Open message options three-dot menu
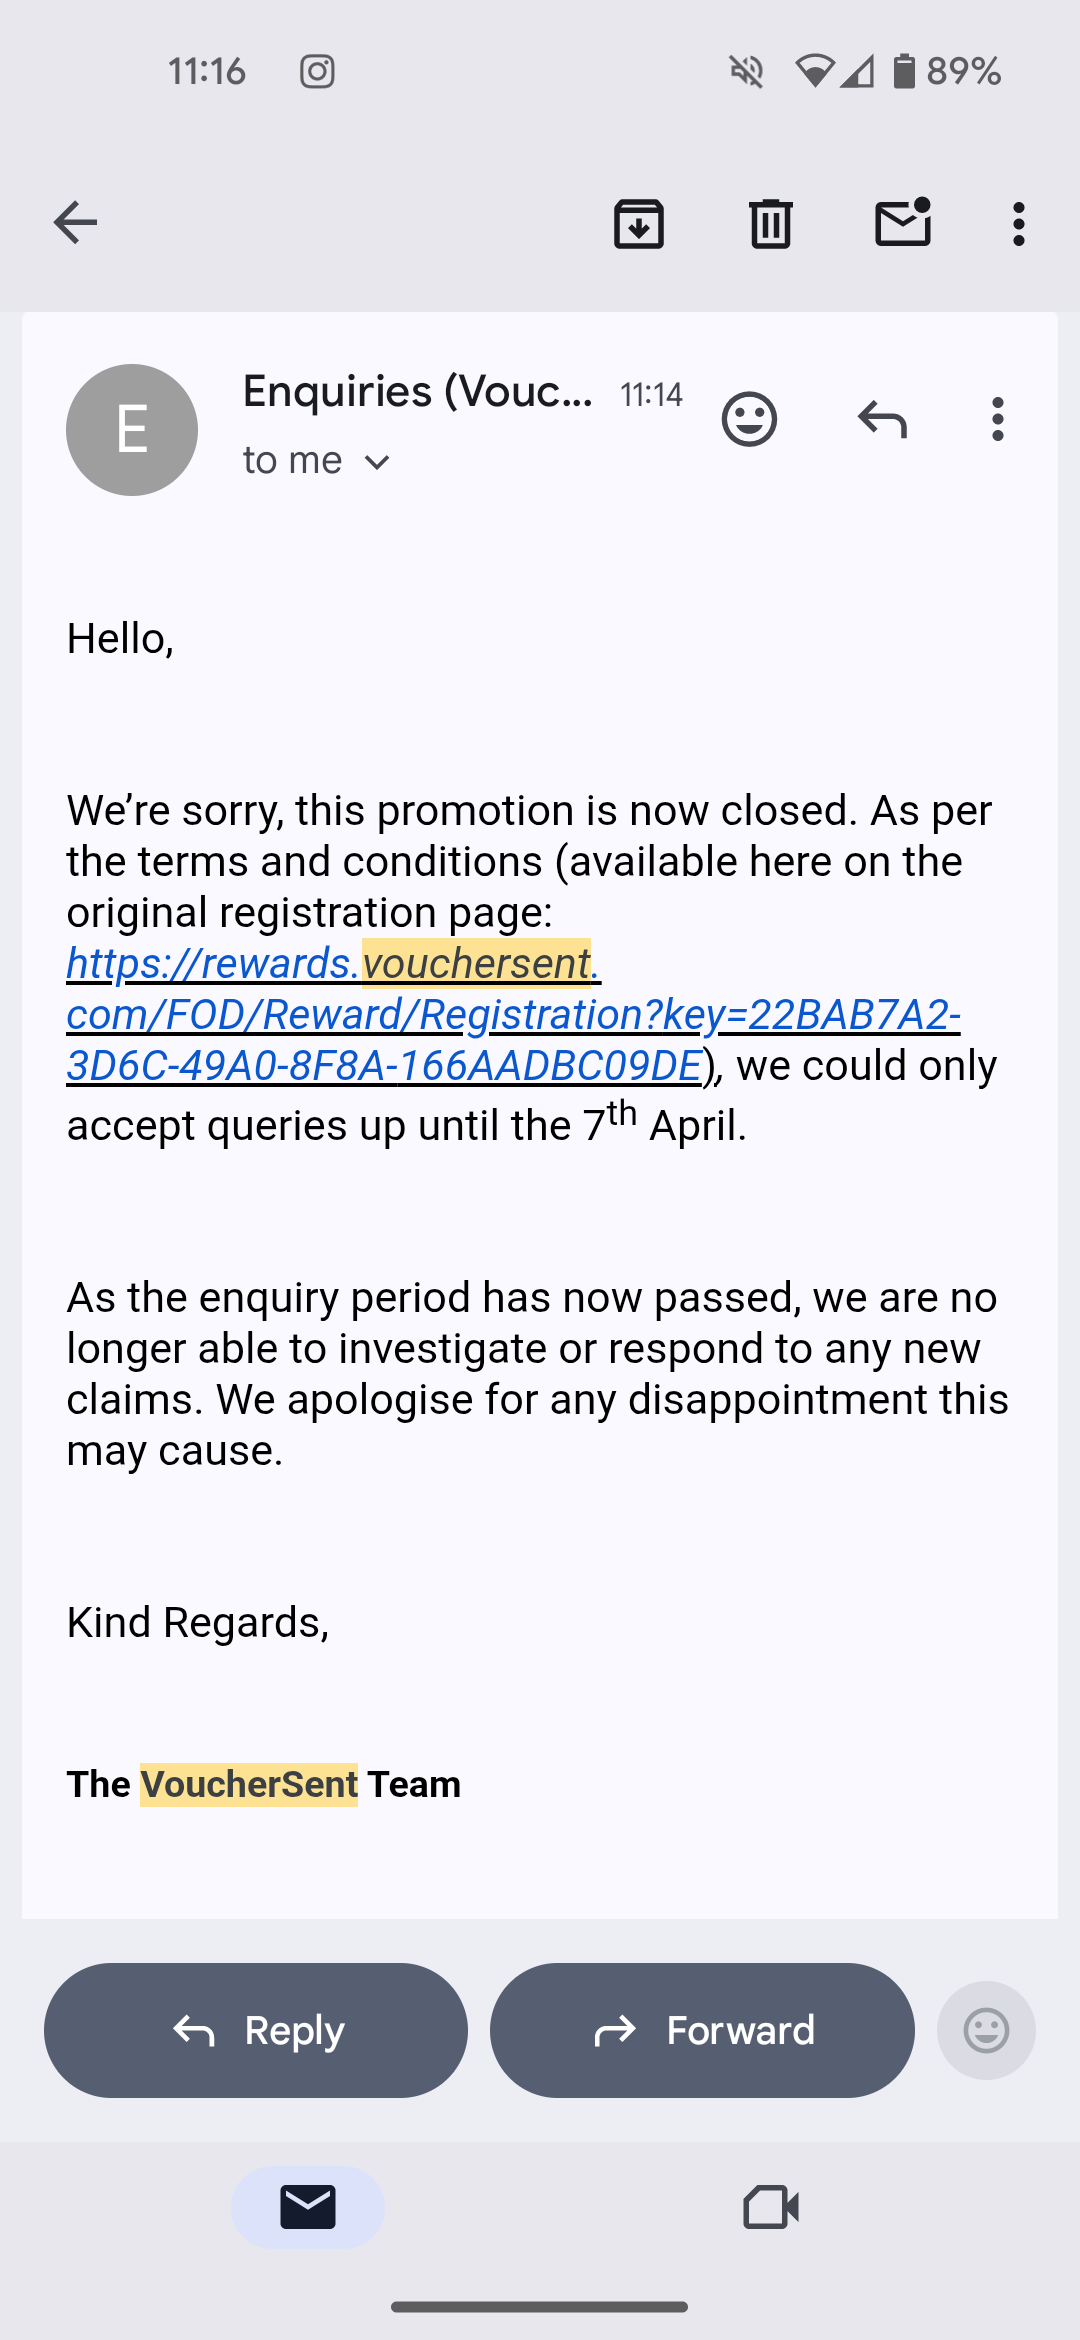This screenshot has height=2340, width=1080. 997,419
